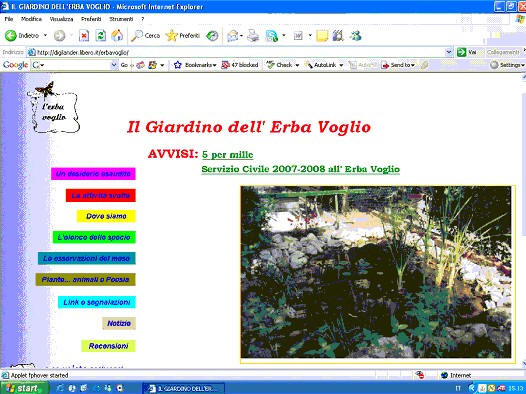Click the printer icon in toolbar
The height and width of the screenshot is (394, 526).
click(x=253, y=36)
